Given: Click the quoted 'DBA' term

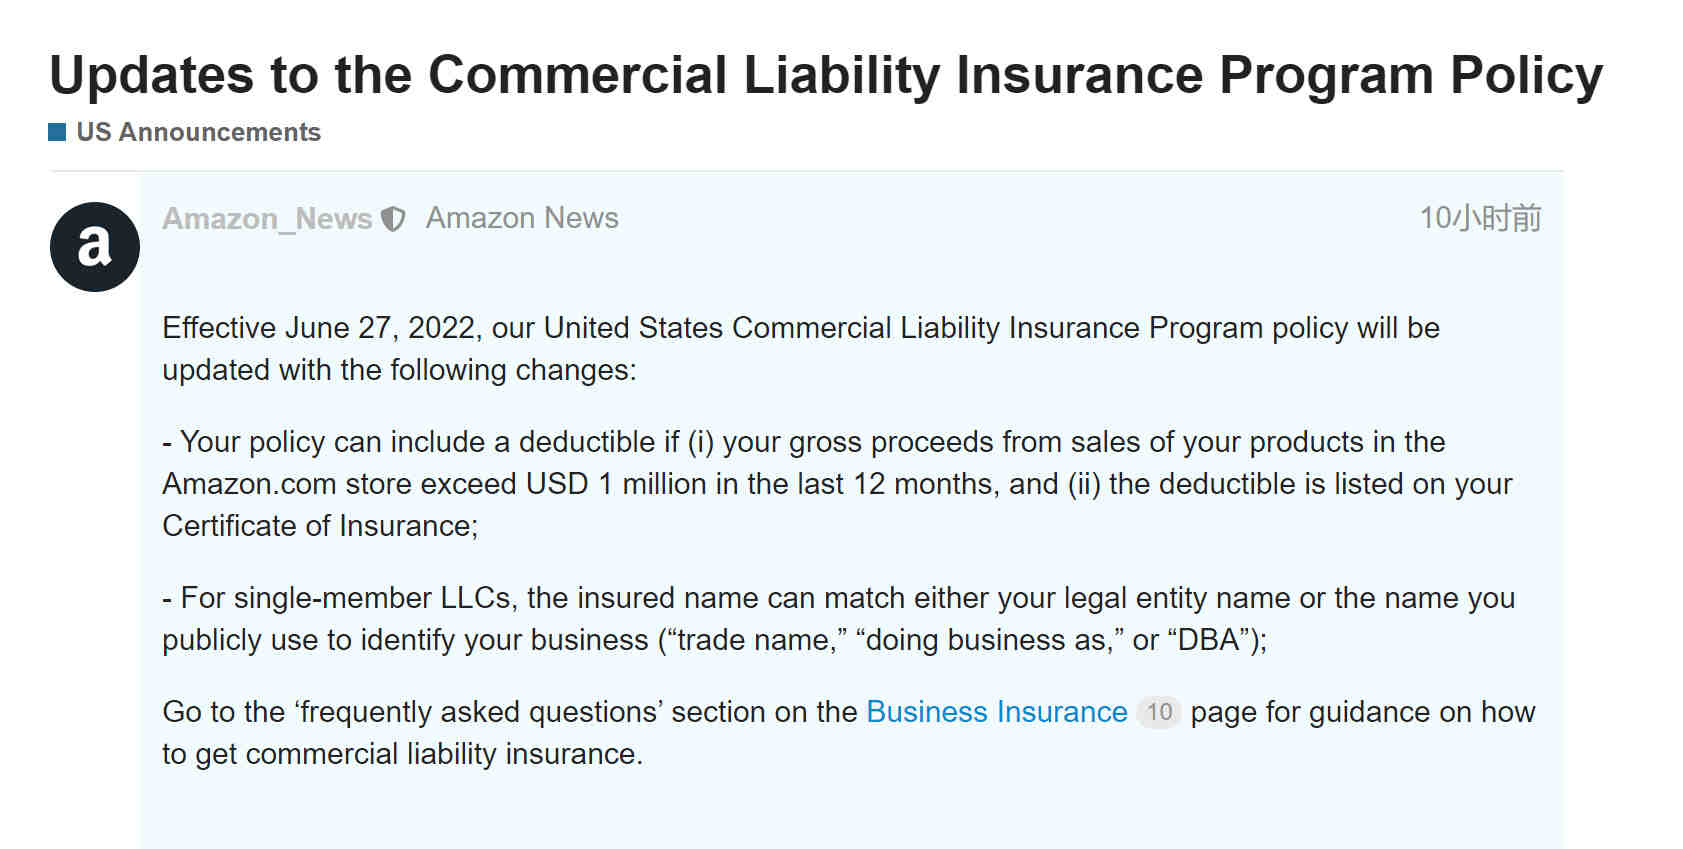Looking at the screenshot, I should [x=1209, y=640].
